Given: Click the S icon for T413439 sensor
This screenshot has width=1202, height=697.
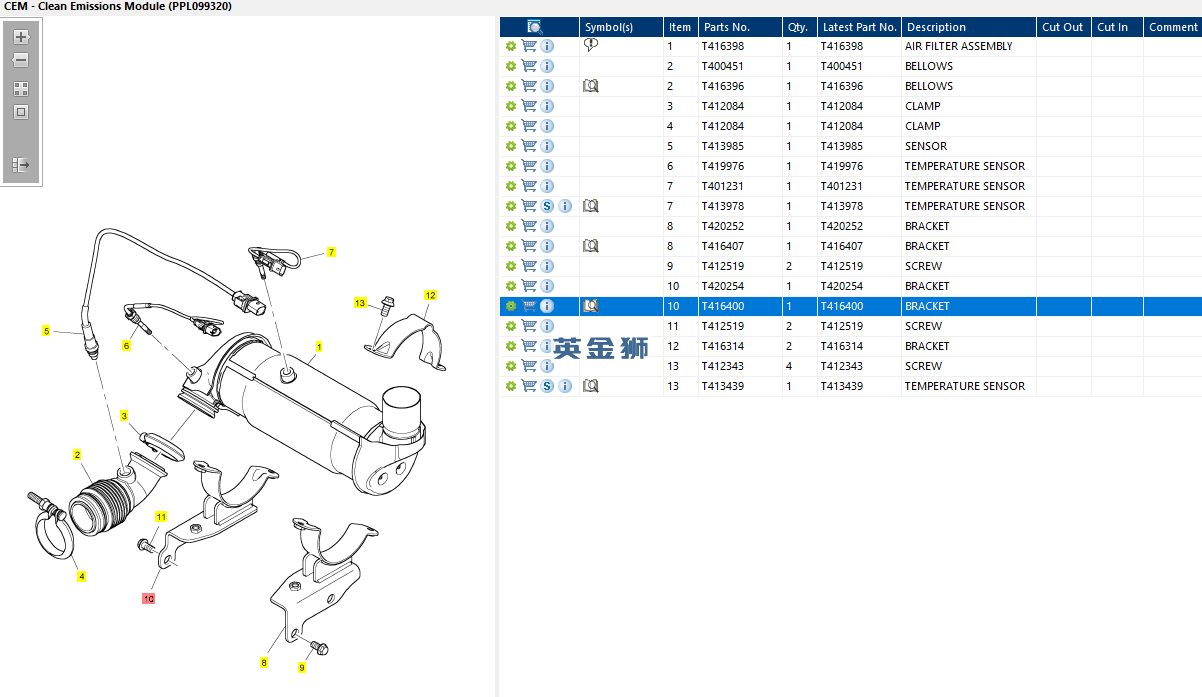Looking at the screenshot, I should pyautogui.click(x=547, y=386).
